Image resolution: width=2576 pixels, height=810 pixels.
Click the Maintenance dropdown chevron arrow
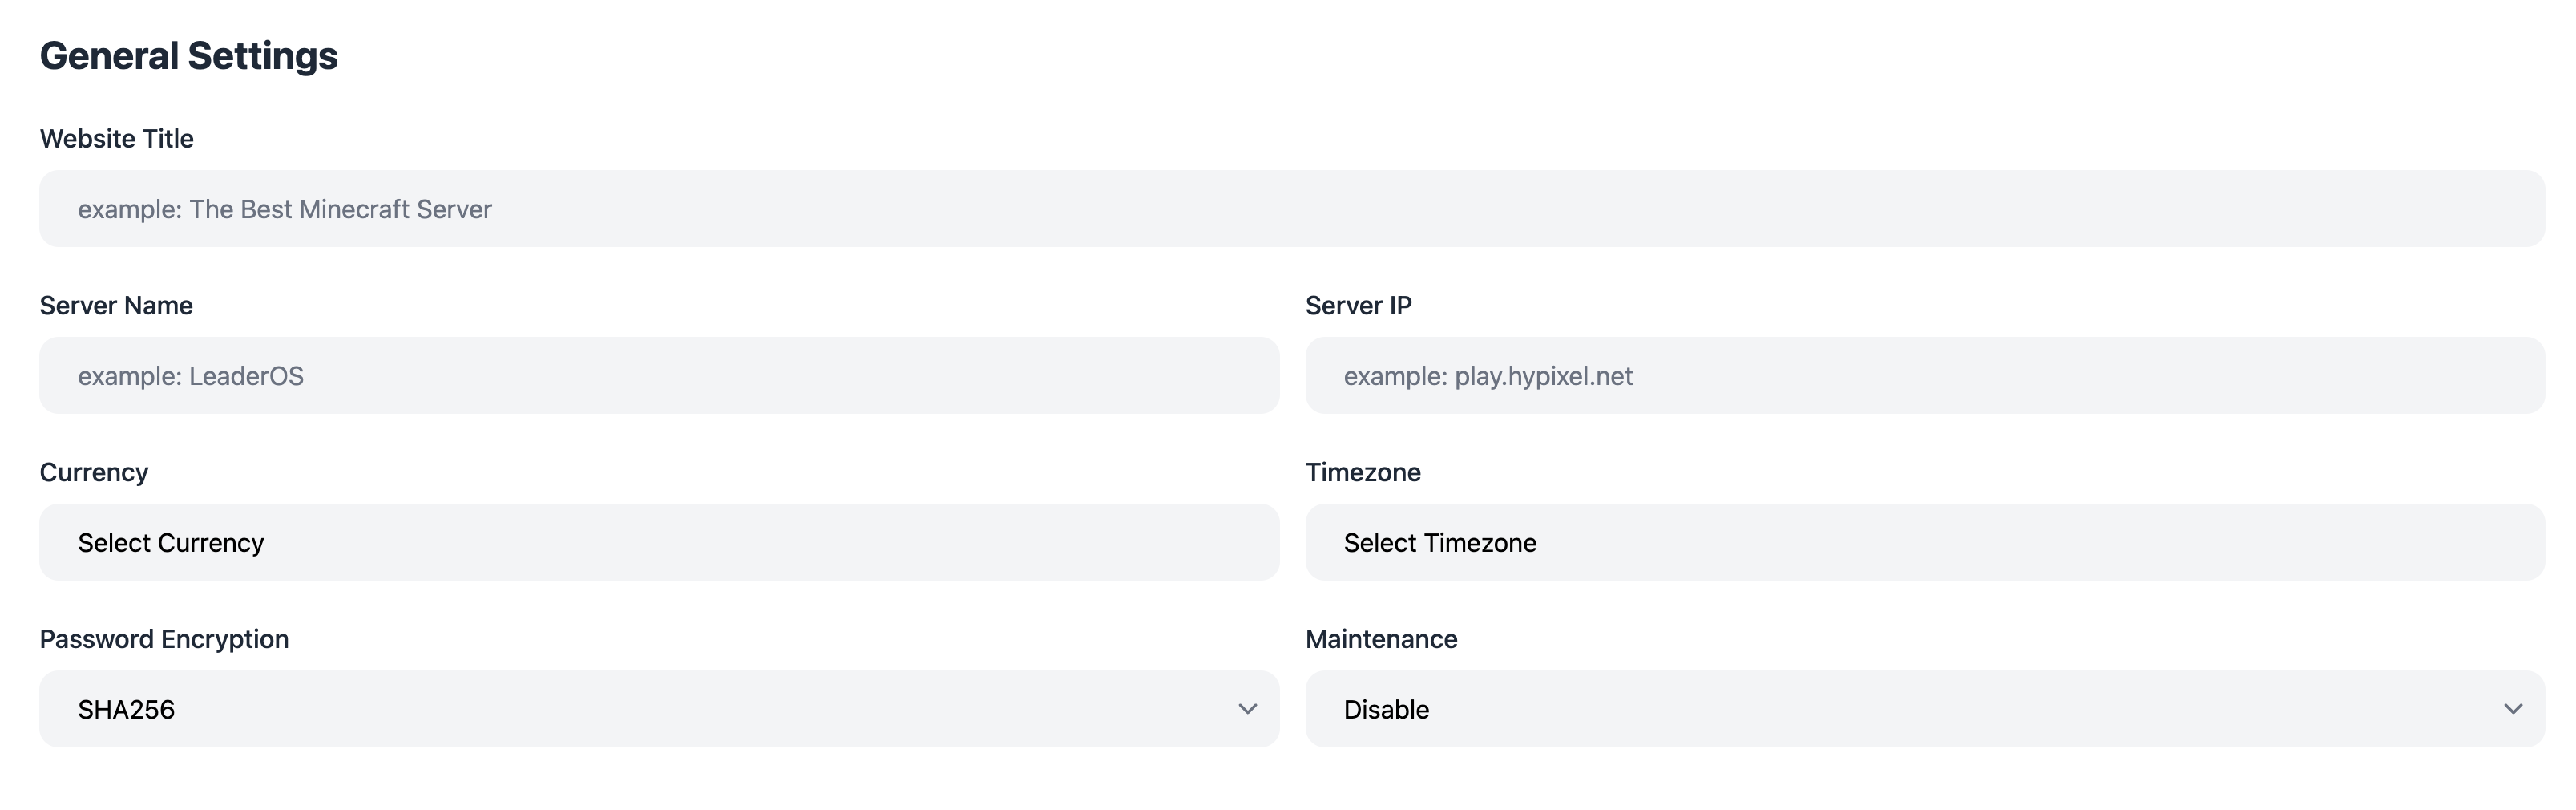click(2512, 709)
